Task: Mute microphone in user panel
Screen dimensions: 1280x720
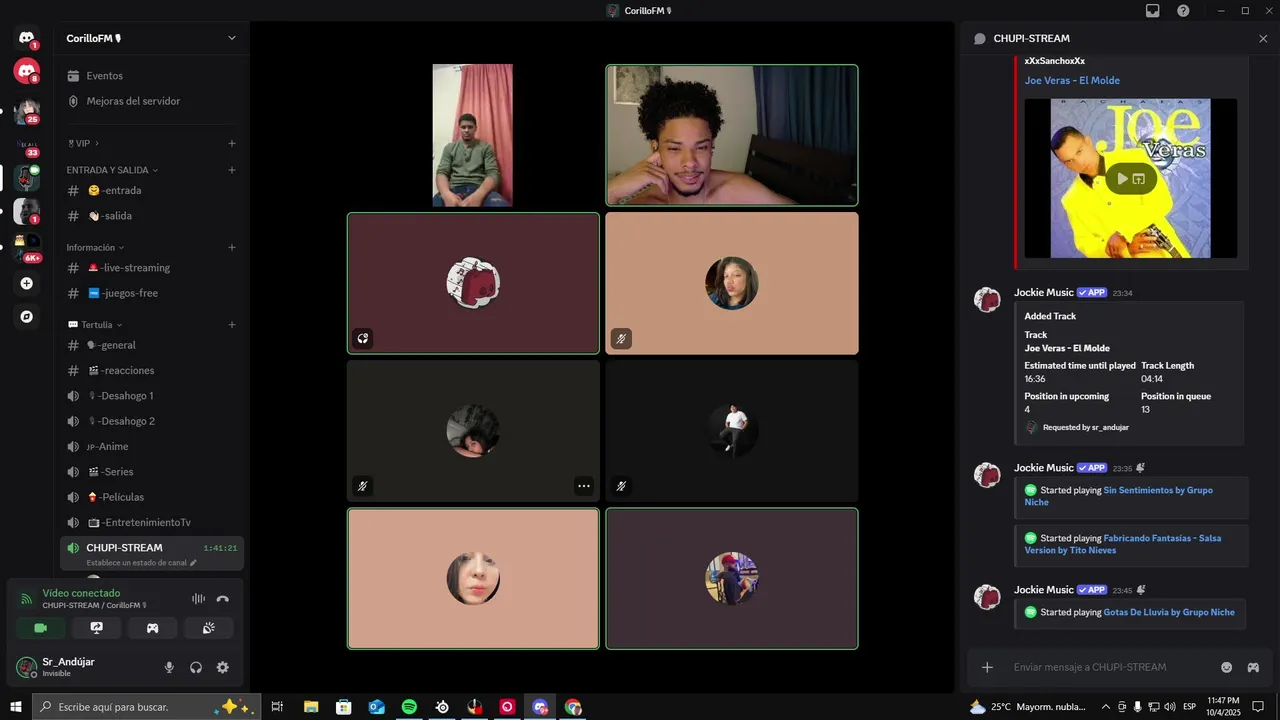Action: click(169, 667)
